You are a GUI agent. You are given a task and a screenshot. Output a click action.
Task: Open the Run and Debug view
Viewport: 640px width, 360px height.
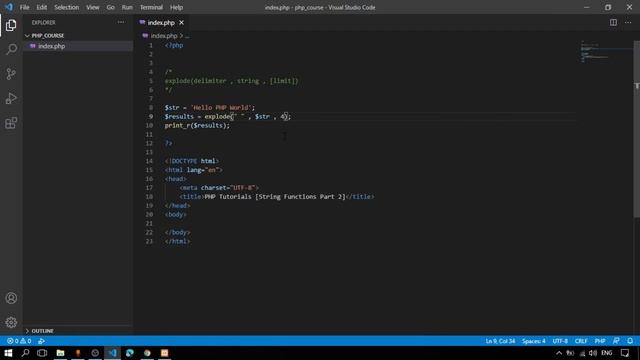pyautogui.click(x=11, y=98)
